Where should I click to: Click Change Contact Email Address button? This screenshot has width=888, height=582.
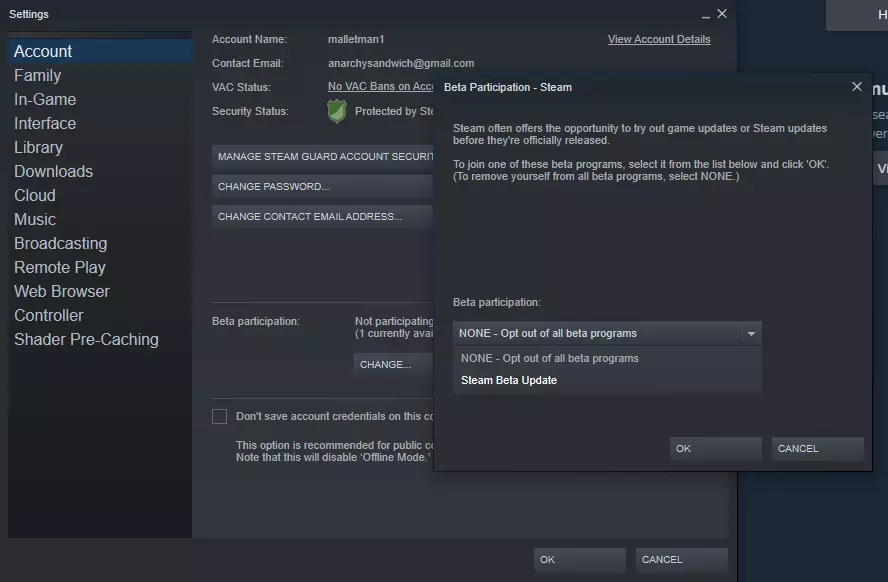click(322, 216)
